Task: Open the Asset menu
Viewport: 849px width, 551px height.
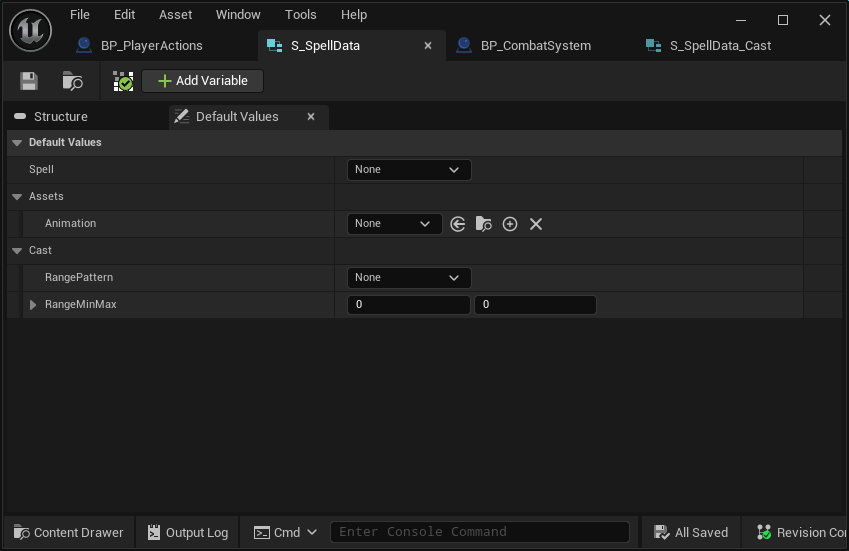Action: tap(175, 15)
